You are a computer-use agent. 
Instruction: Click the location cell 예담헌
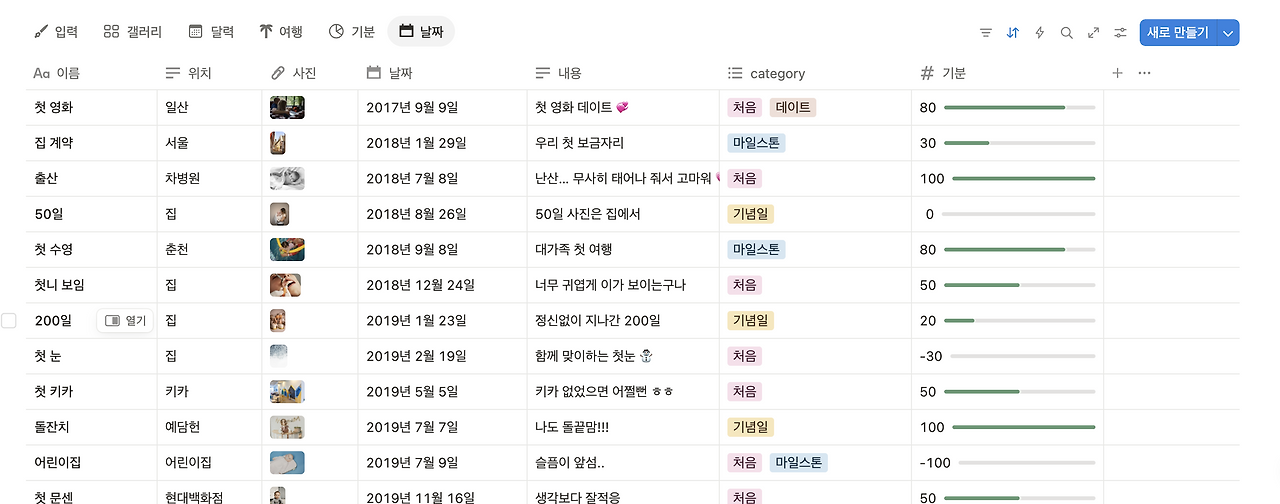tap(209, 427)
